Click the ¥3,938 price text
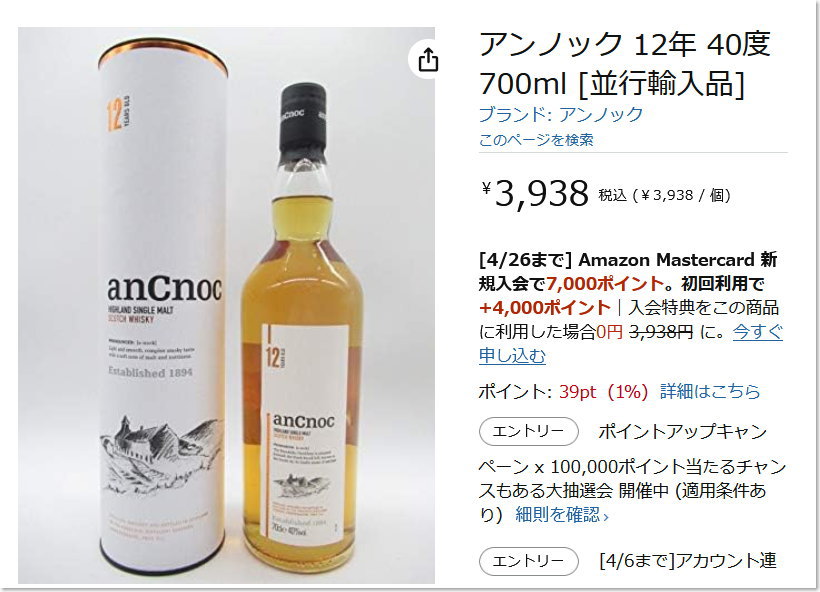The image size is (820, 592). tap(535, 193)
